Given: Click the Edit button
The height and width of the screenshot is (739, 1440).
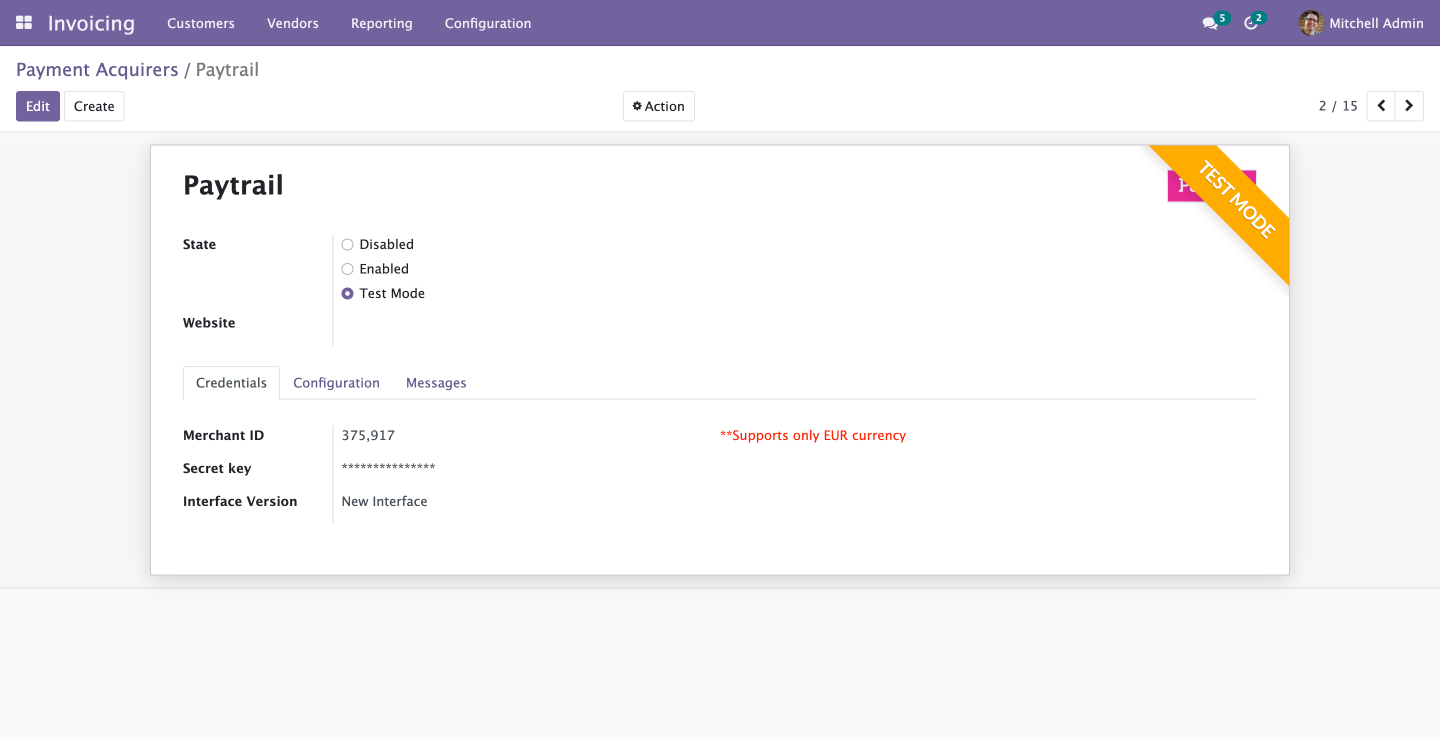Looking at the screenshot, I should coord(38,106).
